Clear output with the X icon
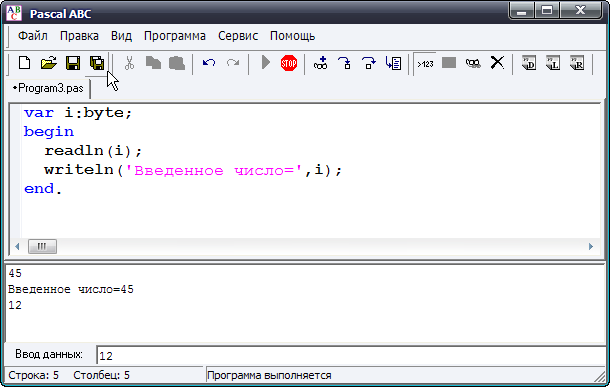Screen dimensions: 610x387 click(497, 63)
